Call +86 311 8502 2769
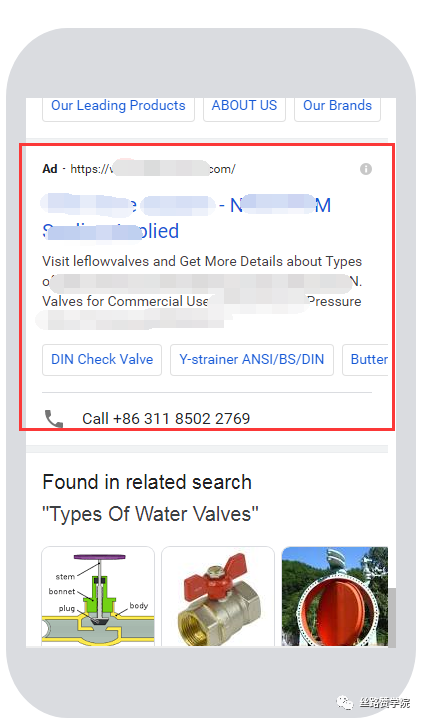Image resolution: width=423 pixels, height=722 pixels. [166, 419]
